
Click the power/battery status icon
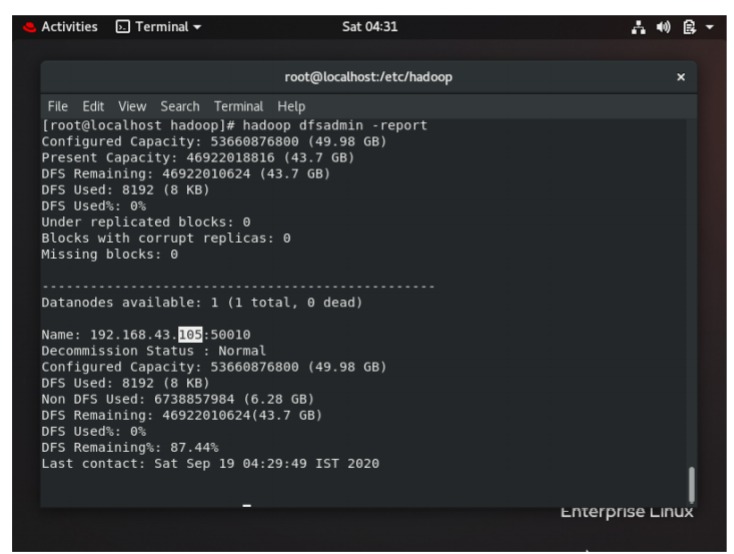click(x=689, y=27)
